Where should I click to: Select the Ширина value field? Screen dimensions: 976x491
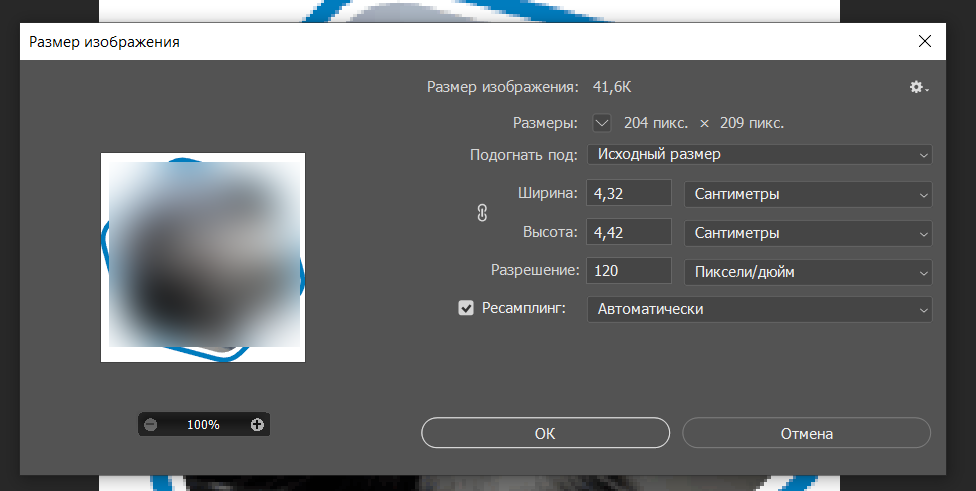pyautogui.click(x=629, y=193)
